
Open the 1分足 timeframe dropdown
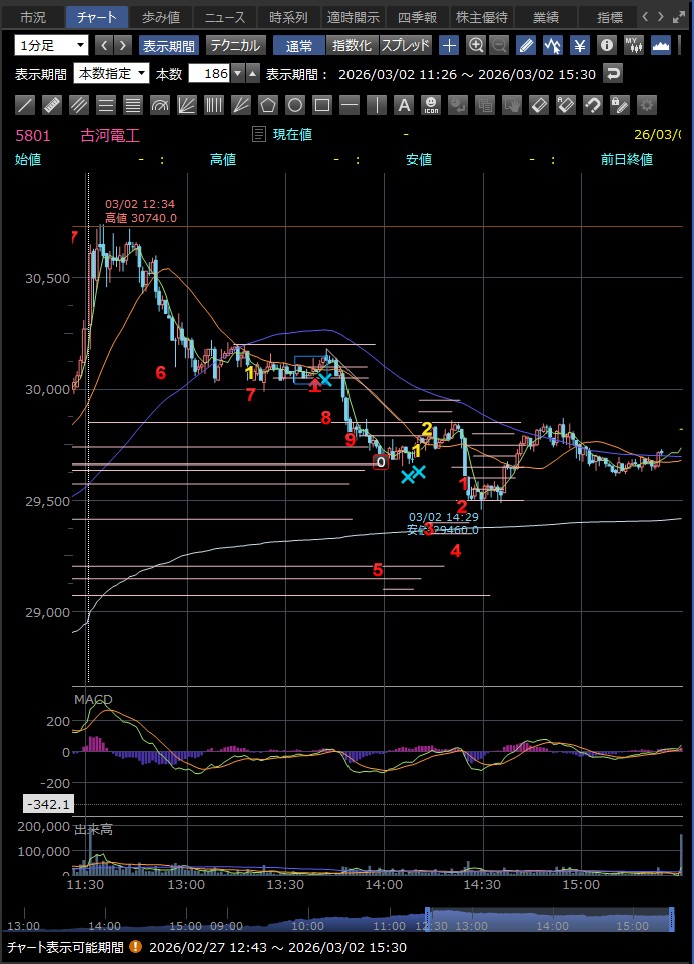[51, 45]
